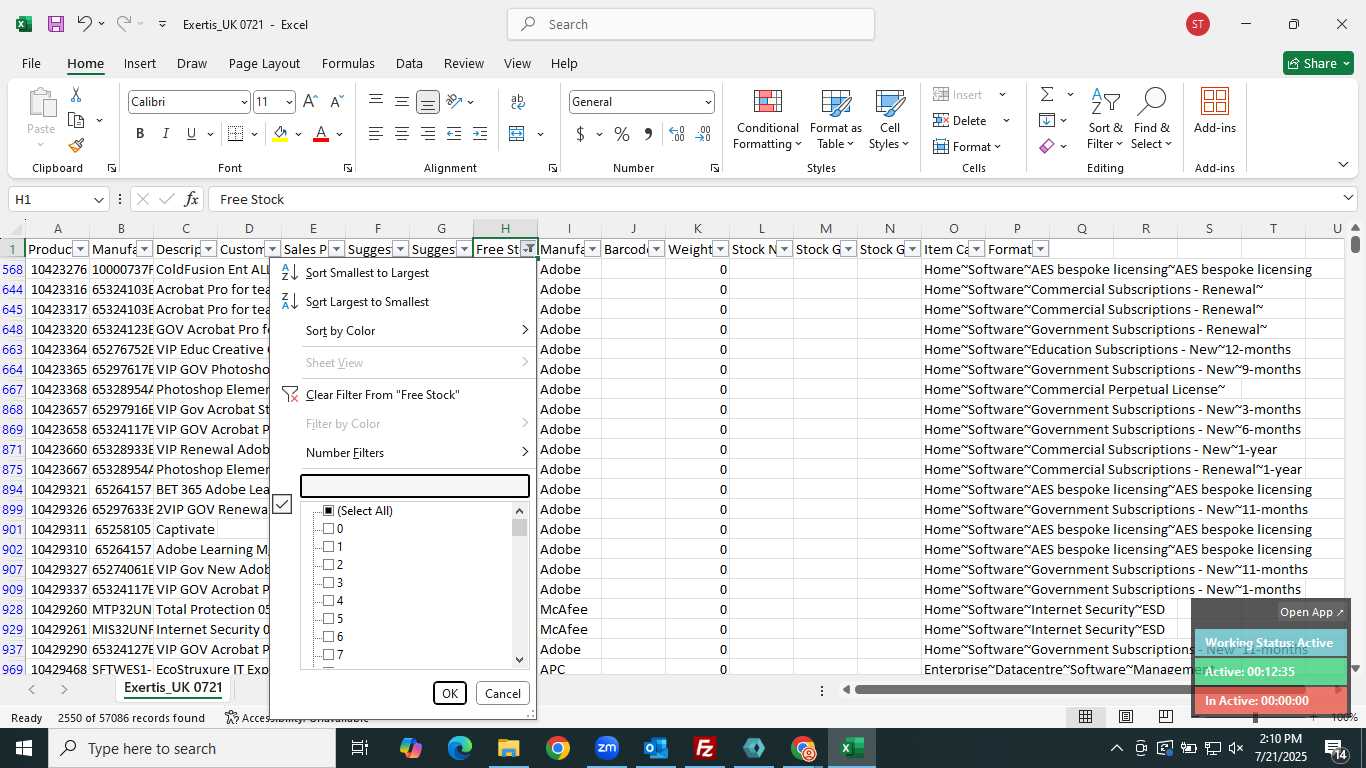Click the Undo arrow icon
The height and width of the screenshot is (768, 1366).
coord(85,24)
